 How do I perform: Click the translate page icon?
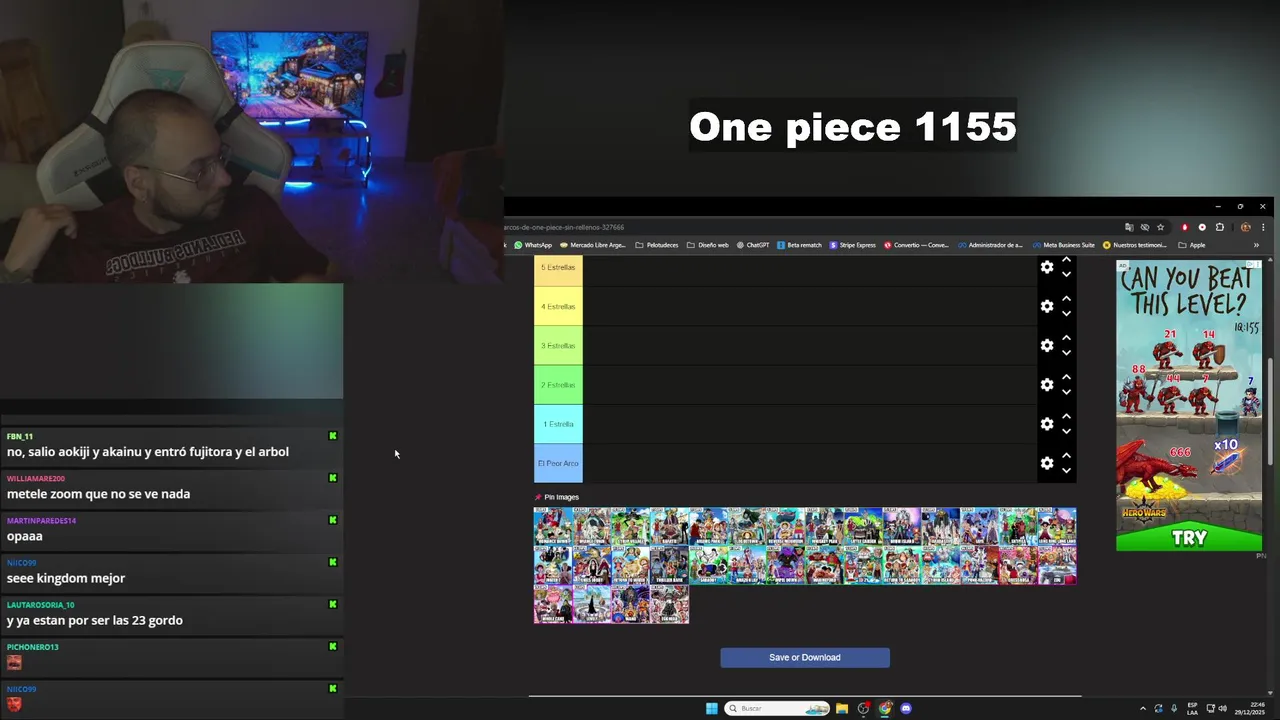[x=1129, y=227]
